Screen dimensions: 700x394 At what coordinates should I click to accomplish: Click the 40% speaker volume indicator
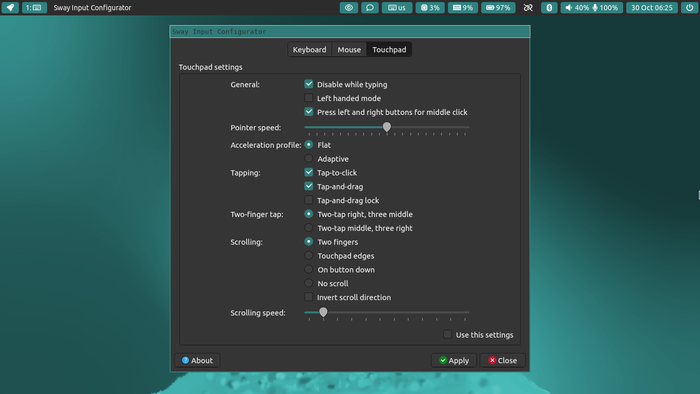pos(576,8)
